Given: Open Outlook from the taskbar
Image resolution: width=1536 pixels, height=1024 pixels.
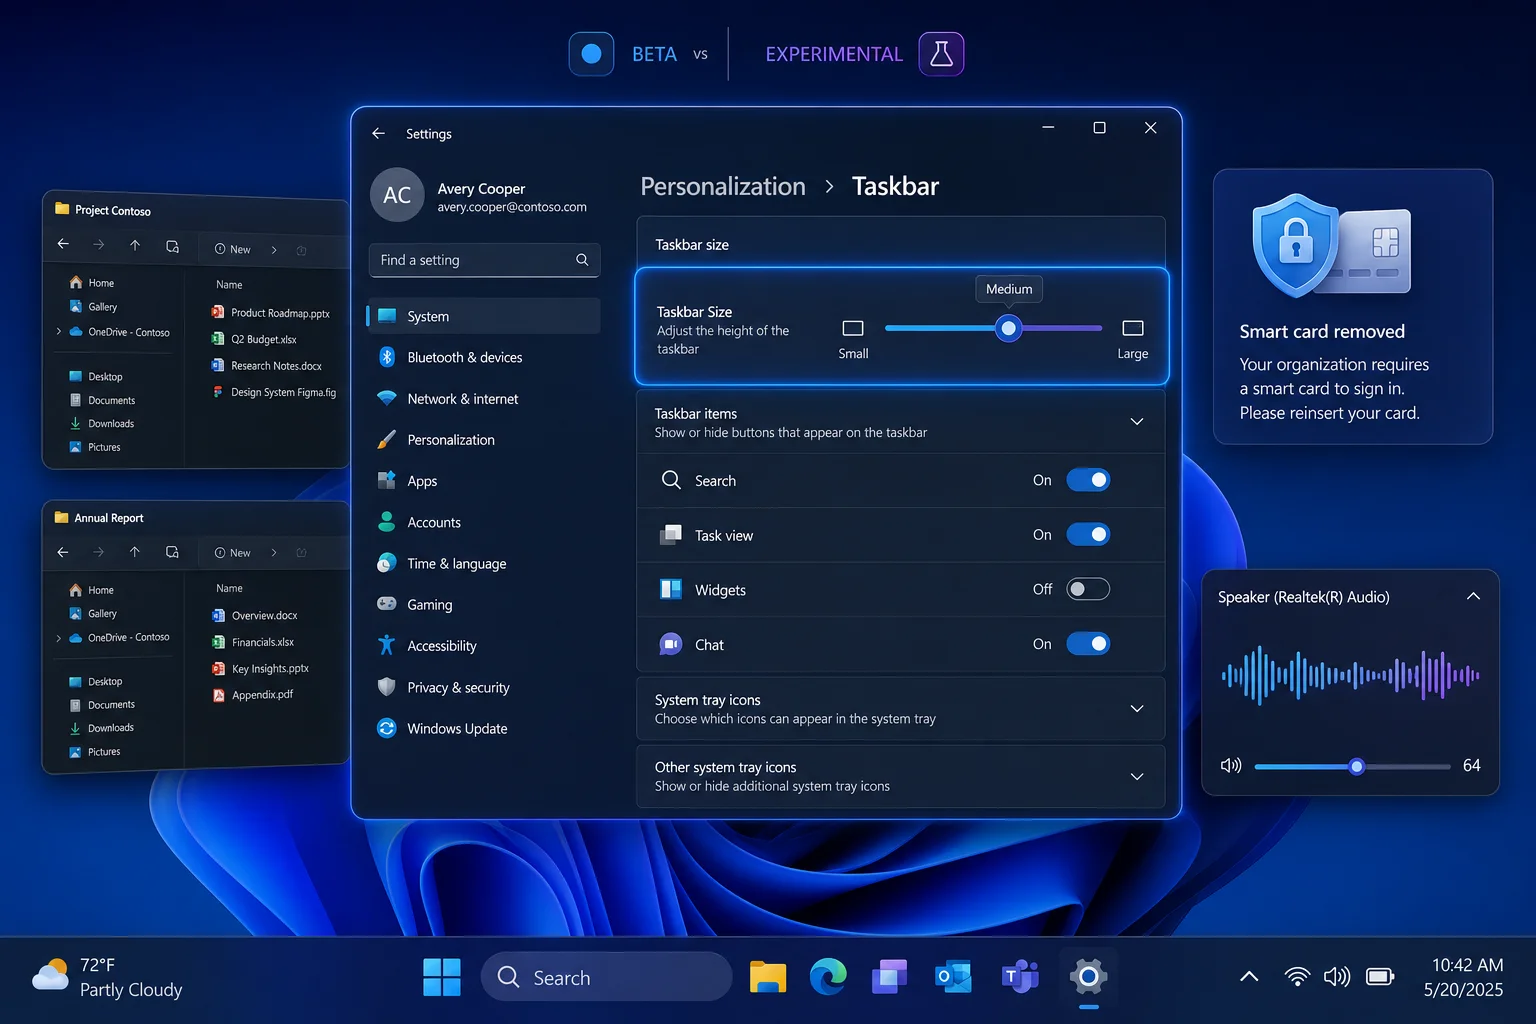Looking at the screenshot, I should coord(953,977).
